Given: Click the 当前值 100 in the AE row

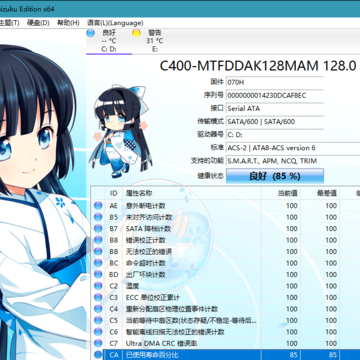Looking at the screenshot, I should coord(292,206).
